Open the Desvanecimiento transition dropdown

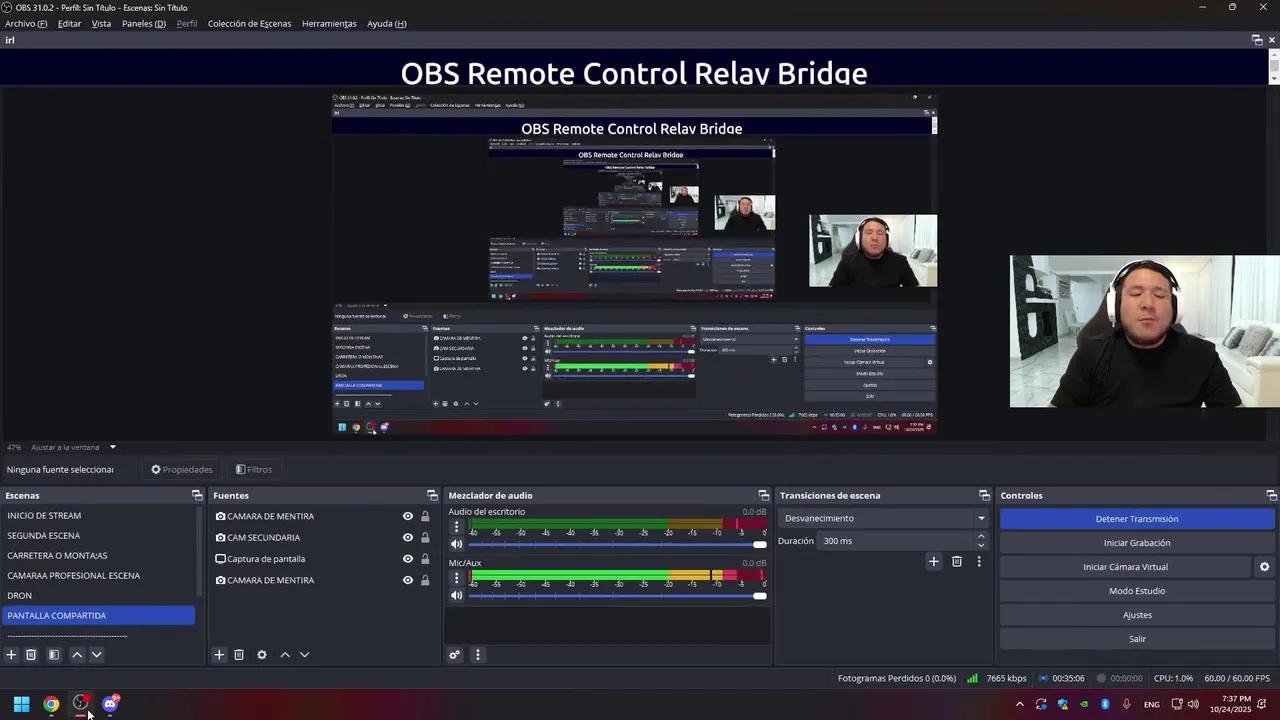(885, 518)
